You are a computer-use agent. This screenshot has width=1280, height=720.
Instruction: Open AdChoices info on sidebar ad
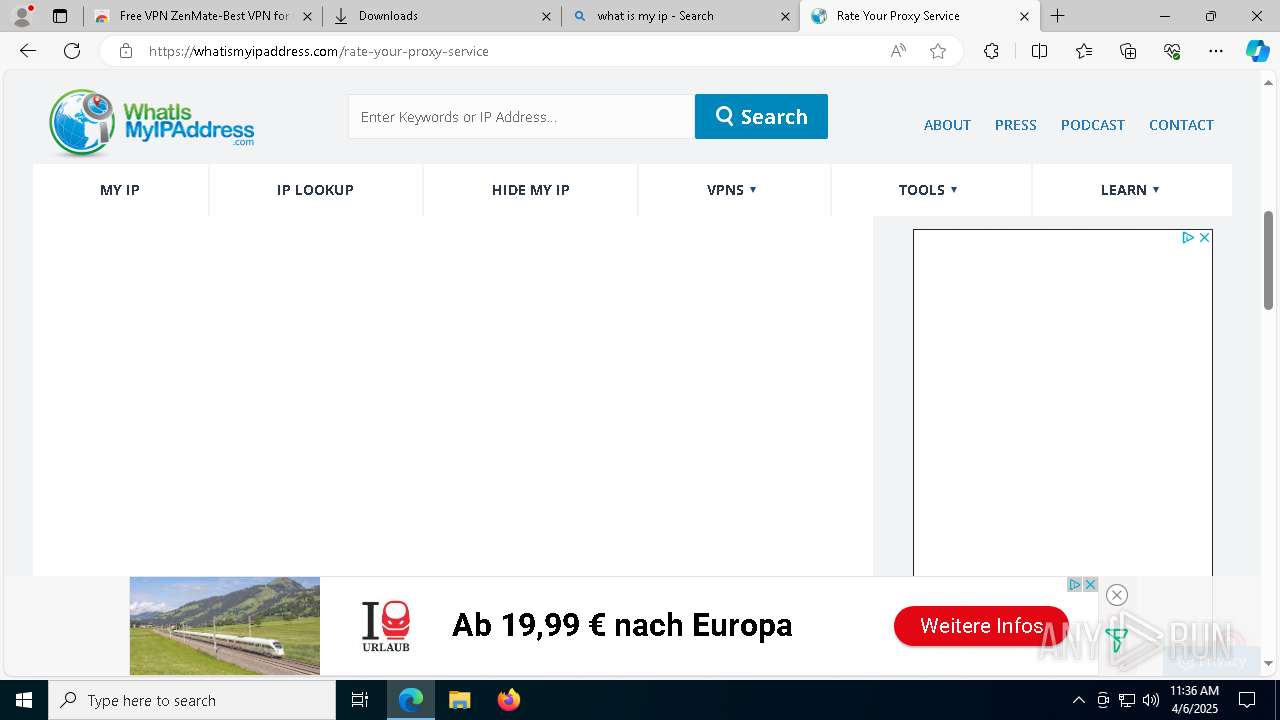click(x=1188, y=237)
